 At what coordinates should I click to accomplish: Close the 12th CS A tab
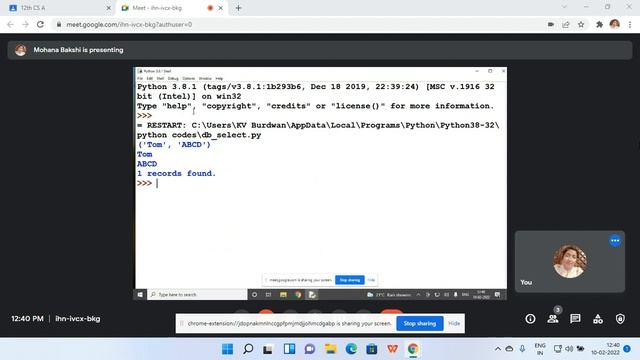[x=109, y=8]
